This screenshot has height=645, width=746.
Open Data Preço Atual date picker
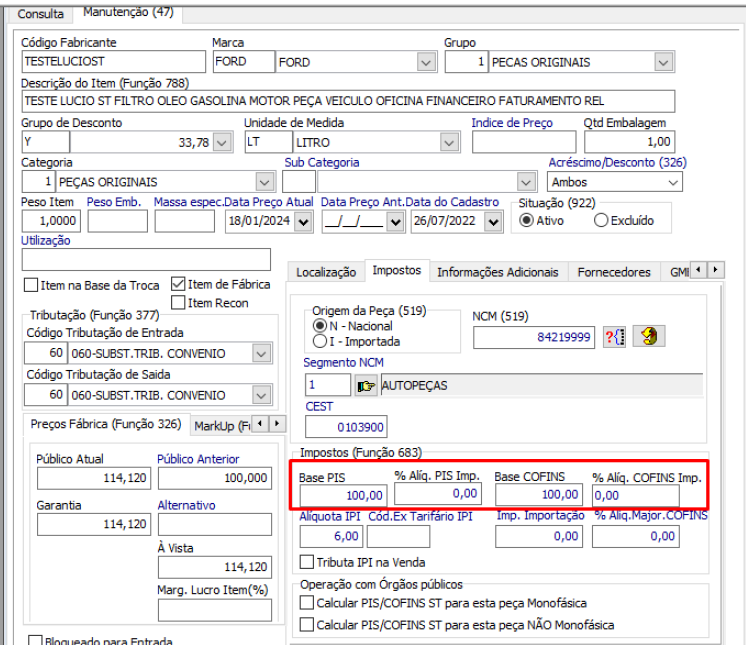point(303,222)
